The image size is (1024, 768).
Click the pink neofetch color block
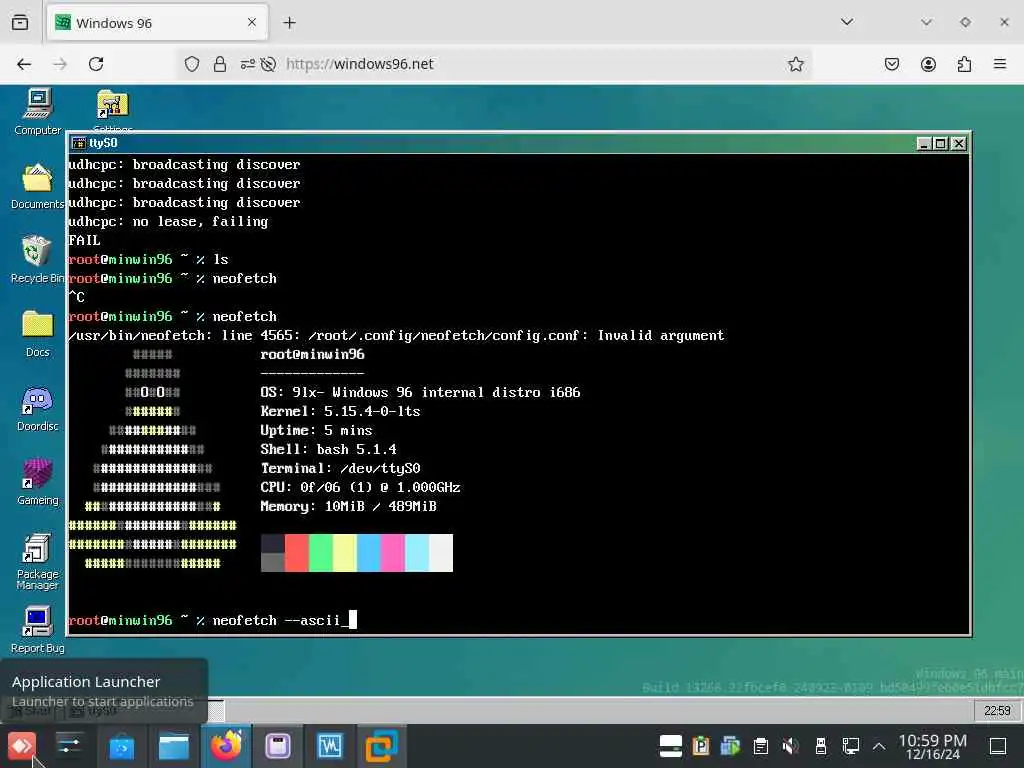pos(392,553)
